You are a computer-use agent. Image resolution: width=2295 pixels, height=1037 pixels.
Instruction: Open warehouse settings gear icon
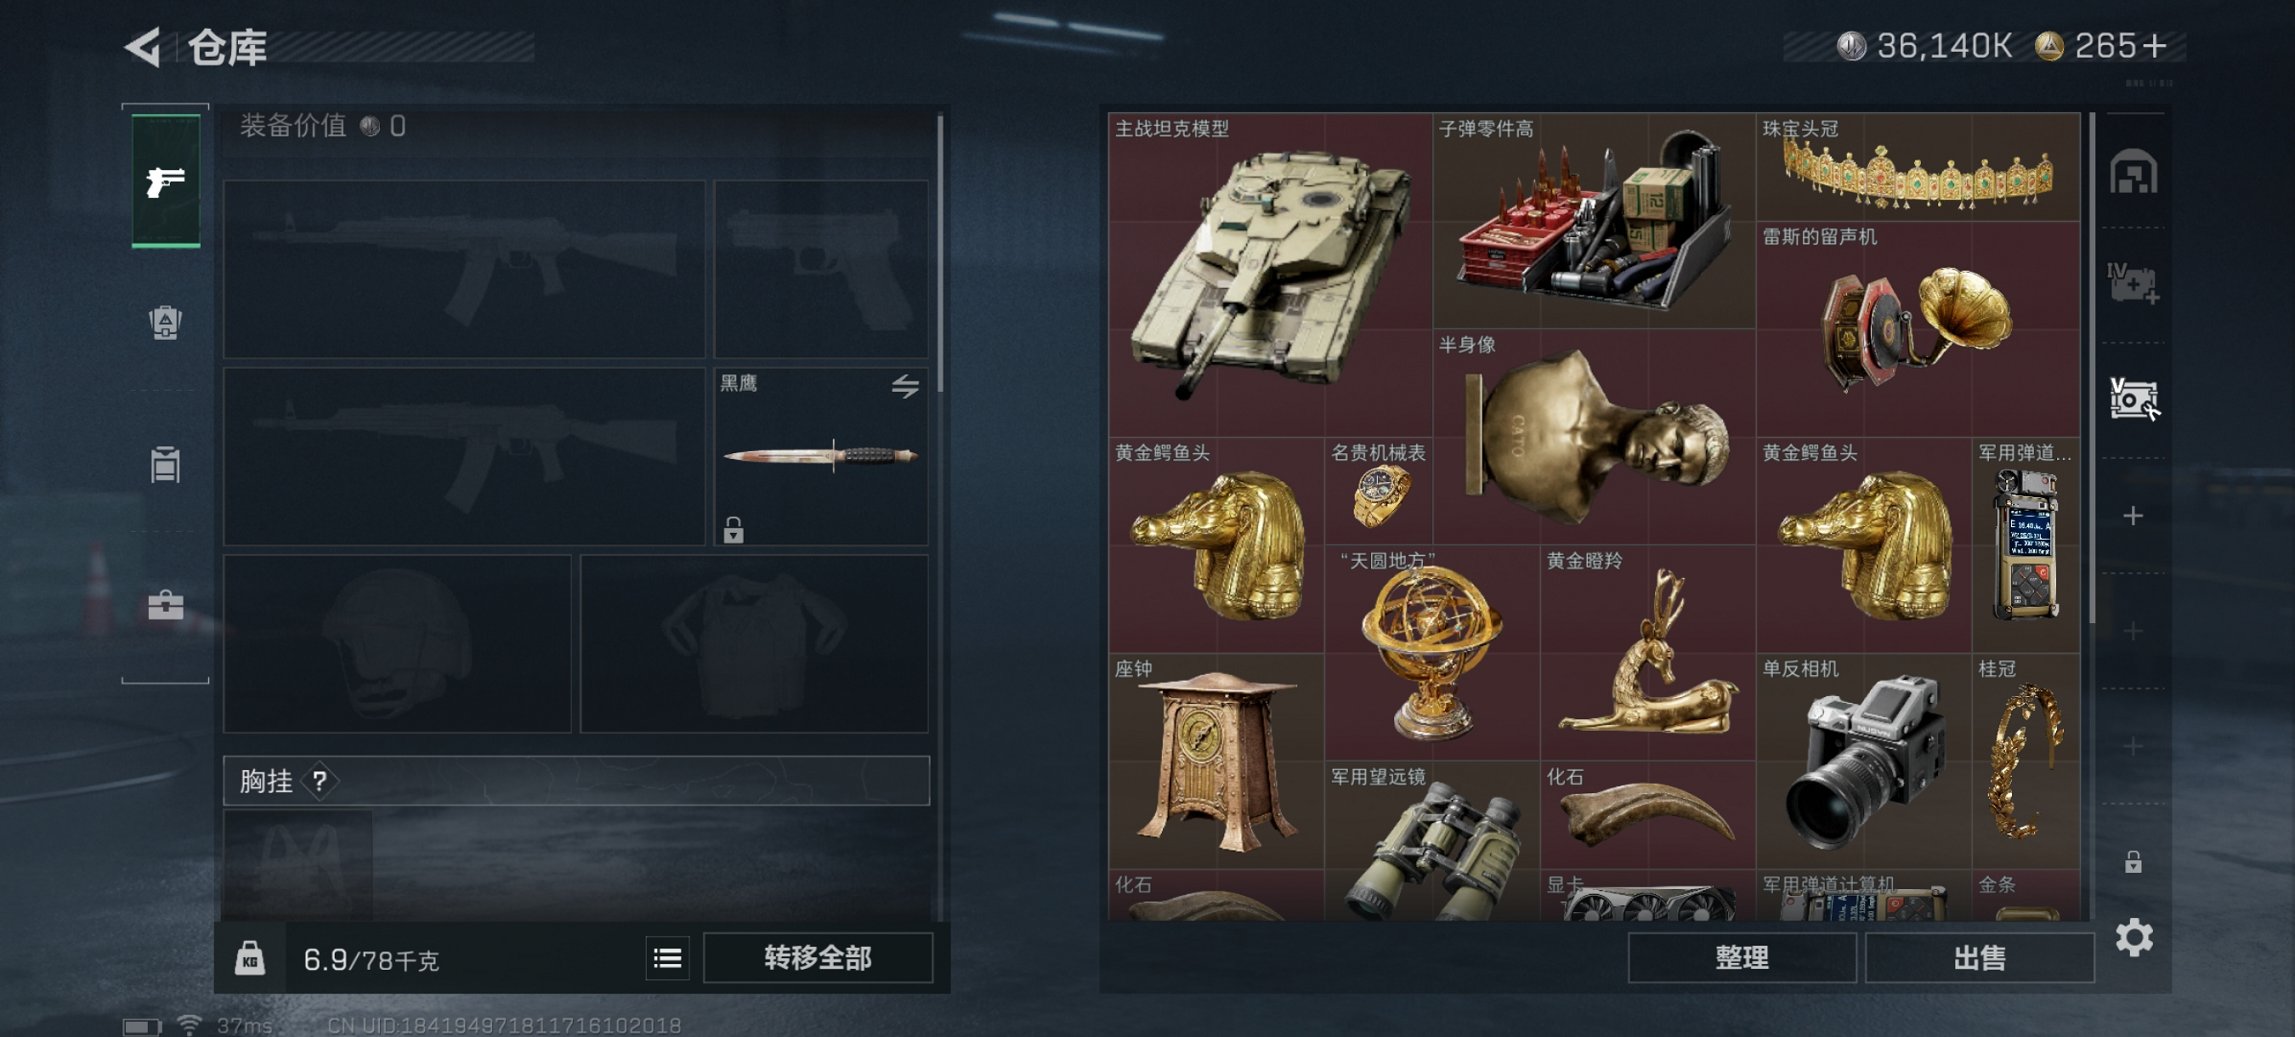click(x=2134, y=937)
